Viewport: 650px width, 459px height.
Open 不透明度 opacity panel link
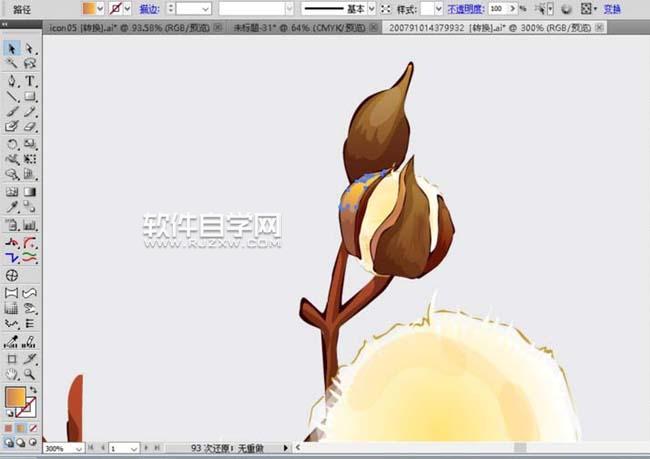point(466,9)
